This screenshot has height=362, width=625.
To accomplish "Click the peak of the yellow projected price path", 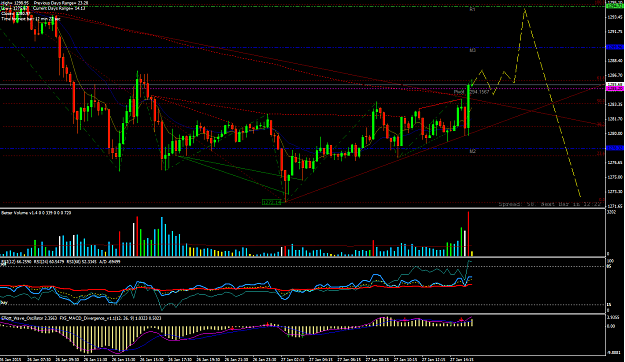I will [x=525, y=10].
